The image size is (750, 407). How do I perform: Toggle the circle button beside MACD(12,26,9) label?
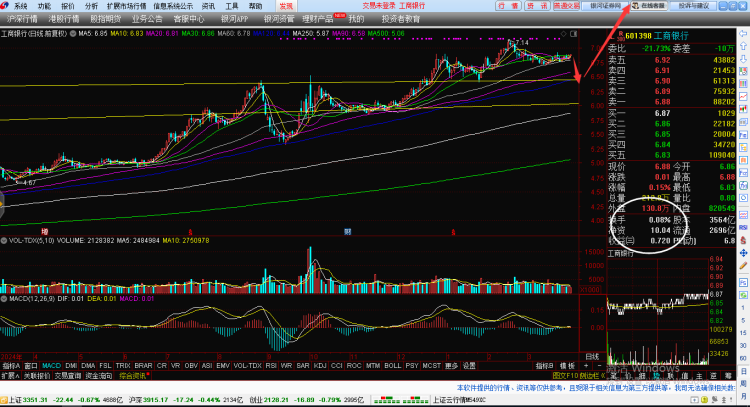pyautogui.click(x=4, y=298)
